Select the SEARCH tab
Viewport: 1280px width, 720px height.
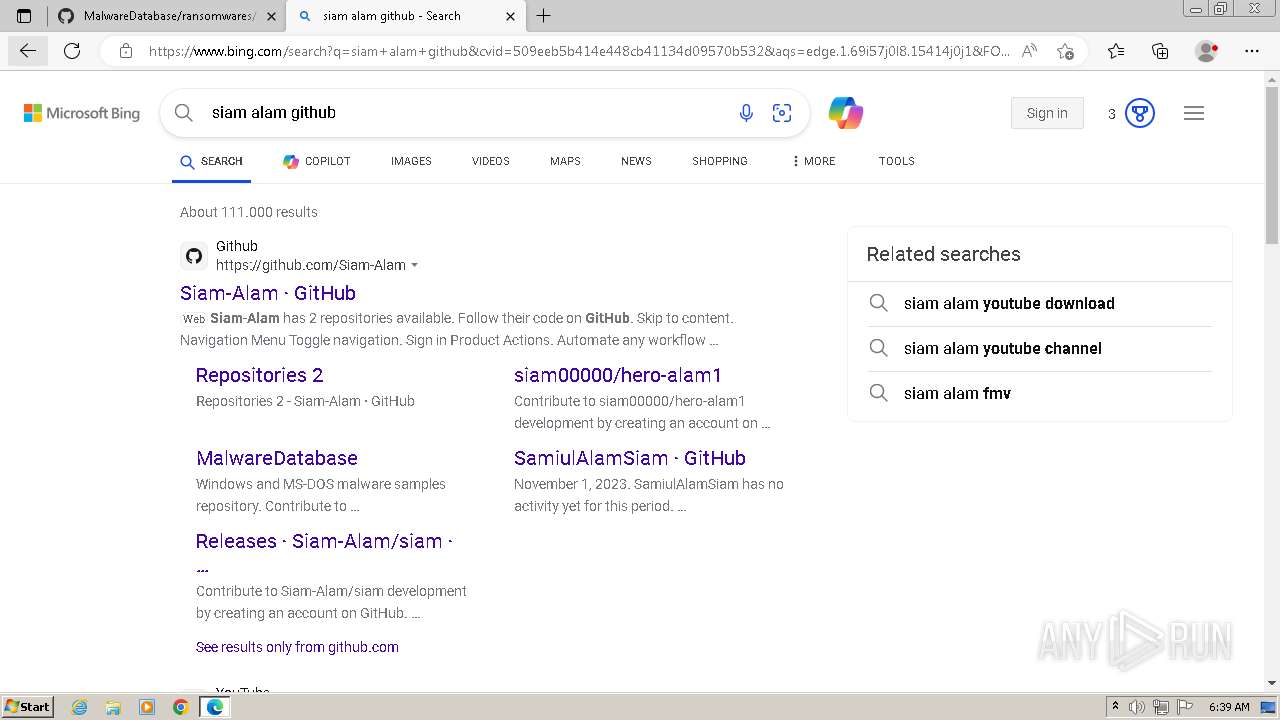click(x=211, y=161)
